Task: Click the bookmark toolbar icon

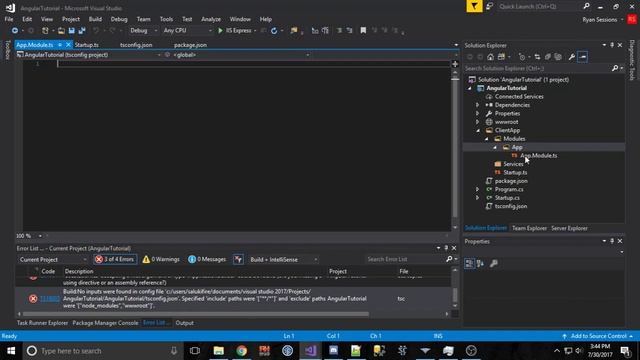Action: click(363, 31)
